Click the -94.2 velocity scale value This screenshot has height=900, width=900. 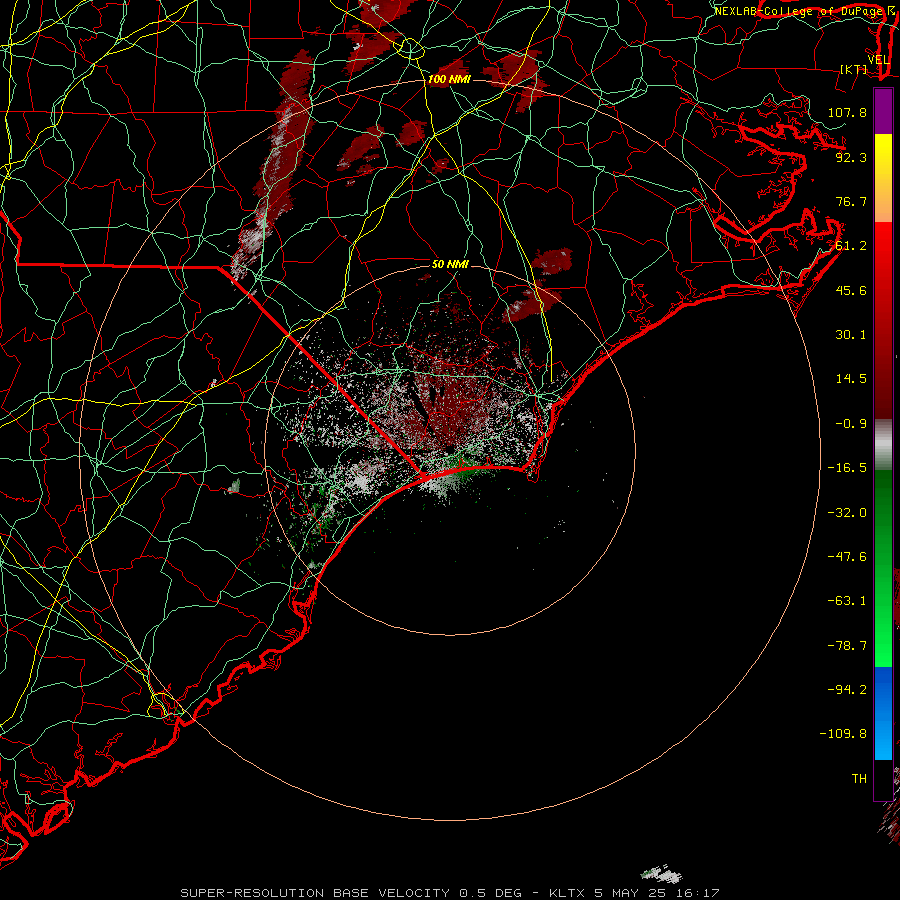847,689
